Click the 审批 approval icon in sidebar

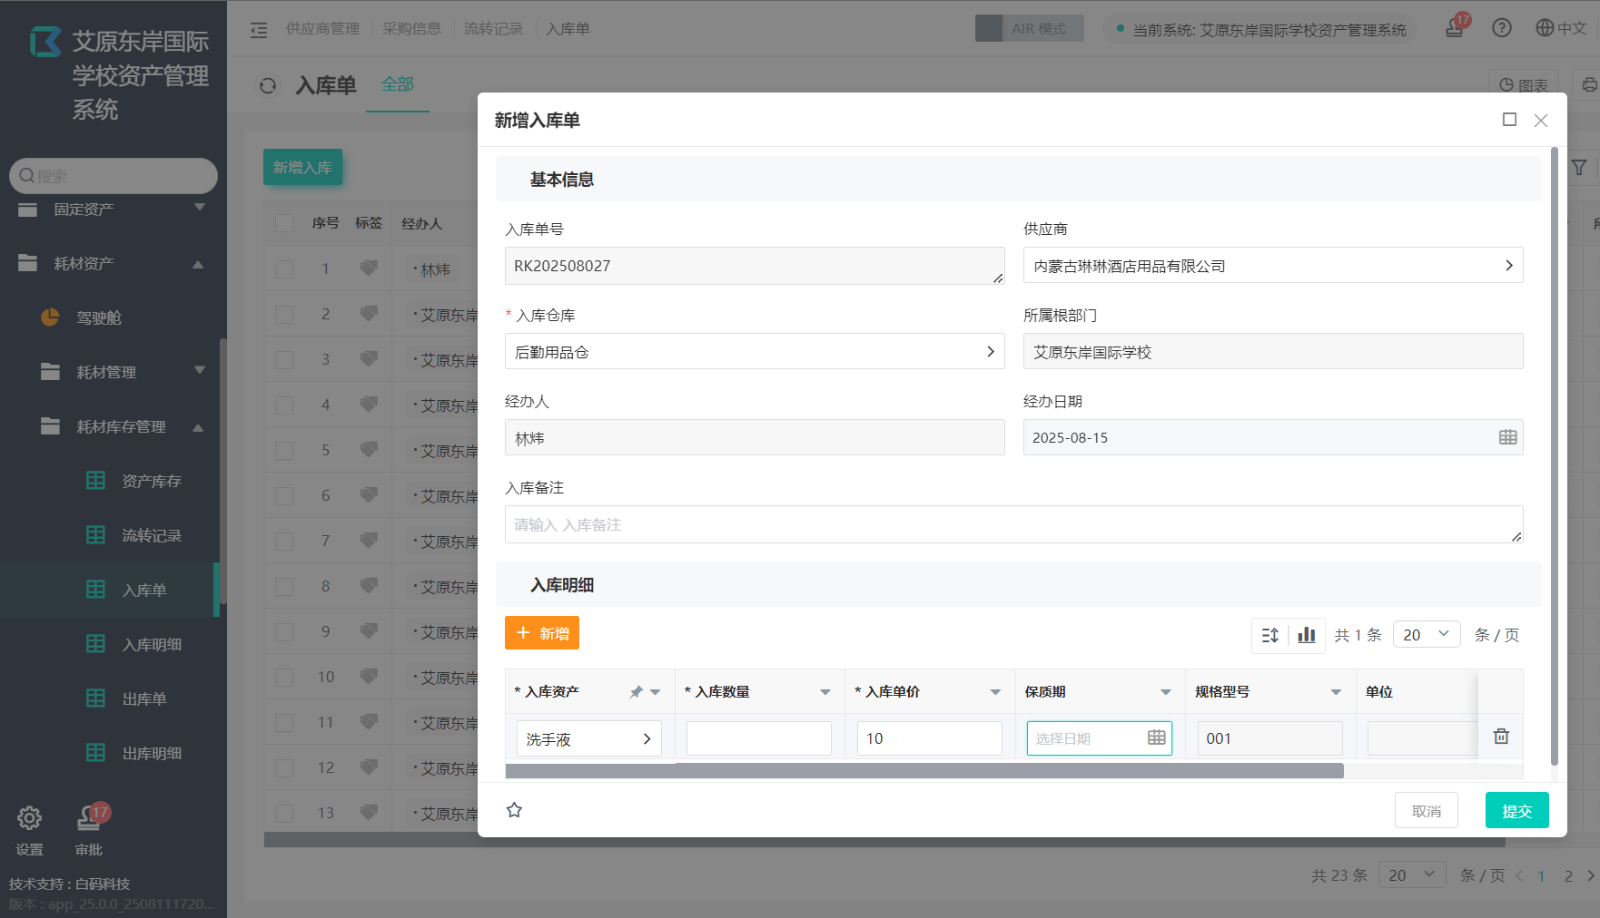click(x=89, y=819)
